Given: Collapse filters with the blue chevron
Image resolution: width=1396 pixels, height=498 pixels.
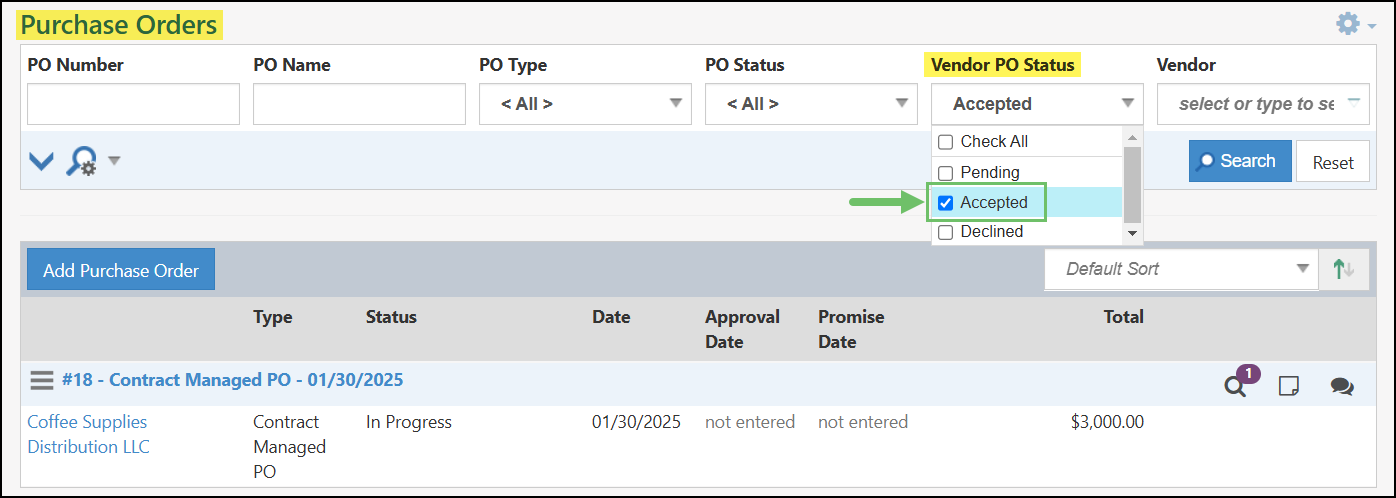Looking at the screenshot, I should [41, 161].
